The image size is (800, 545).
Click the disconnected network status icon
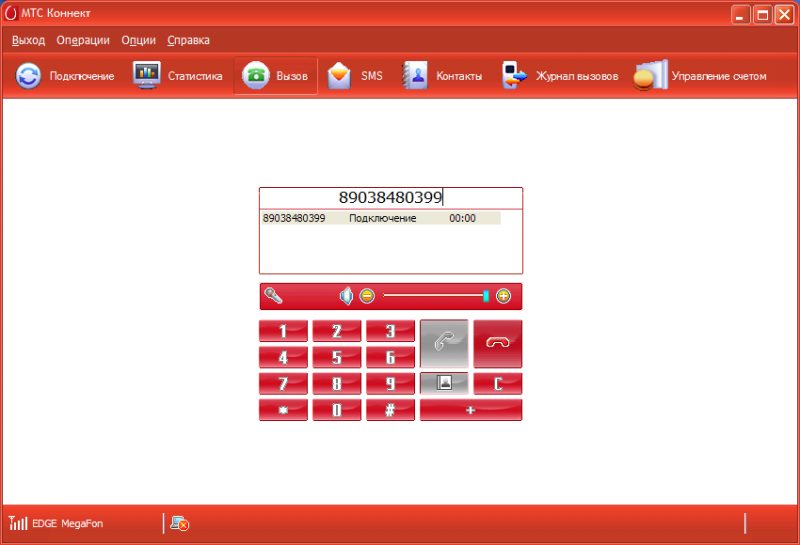tap(180, 524)
